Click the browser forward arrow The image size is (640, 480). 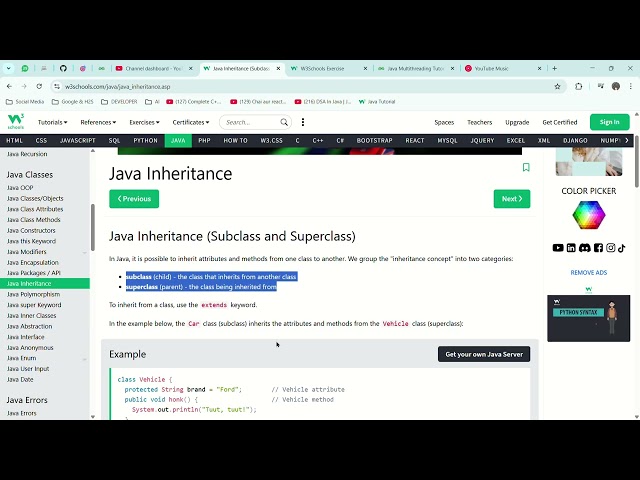[x=24, y=86]
